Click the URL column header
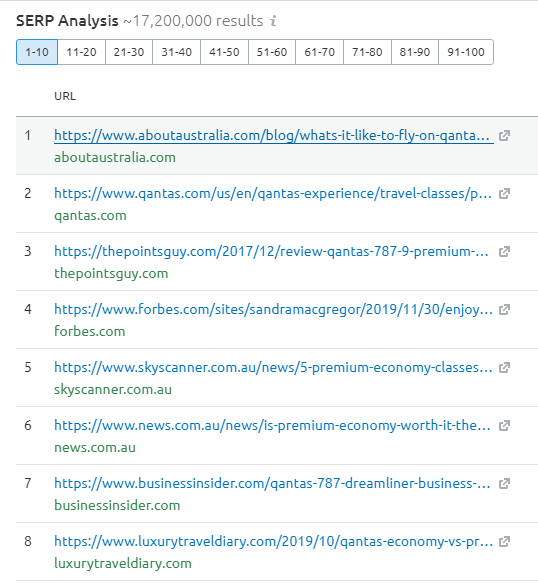The image size is (538, 585). click(65, 96)
